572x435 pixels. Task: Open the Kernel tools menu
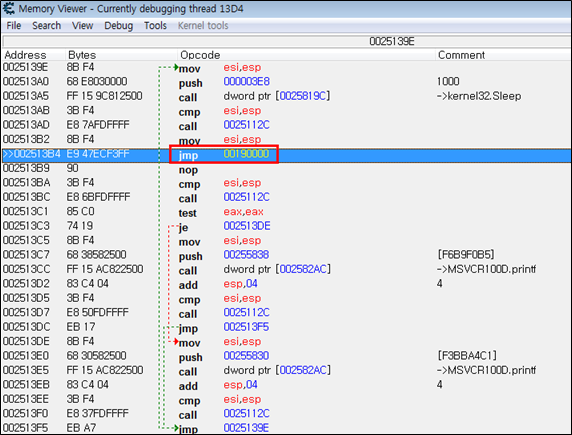[203, 26]
